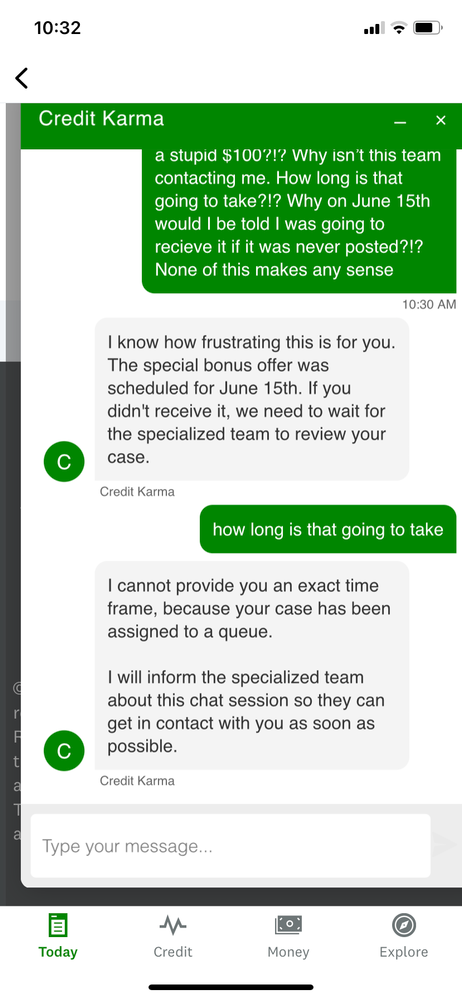Close the Credit Karma chat panel
Viewport: 462px width, 999px height.
tap(440, 120)
